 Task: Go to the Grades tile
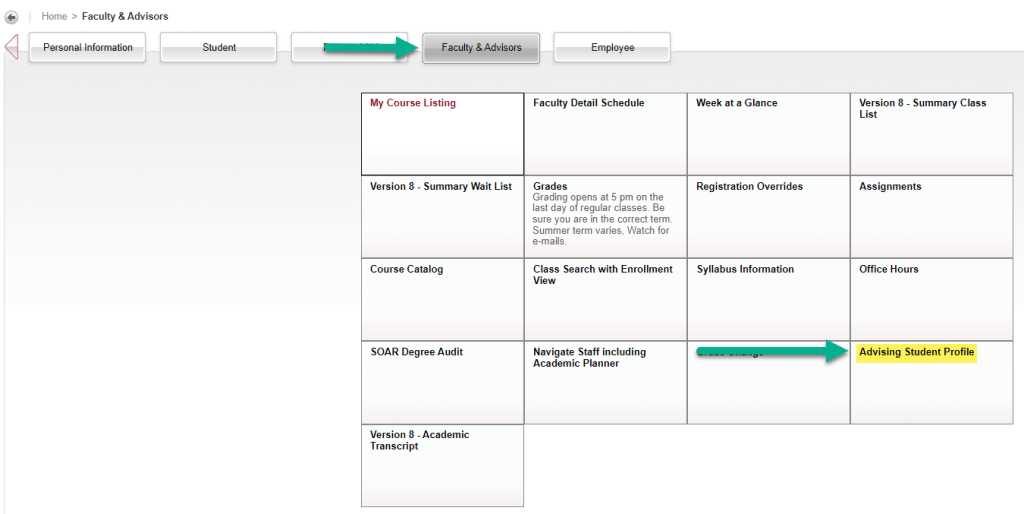click(x=550, y=186)
